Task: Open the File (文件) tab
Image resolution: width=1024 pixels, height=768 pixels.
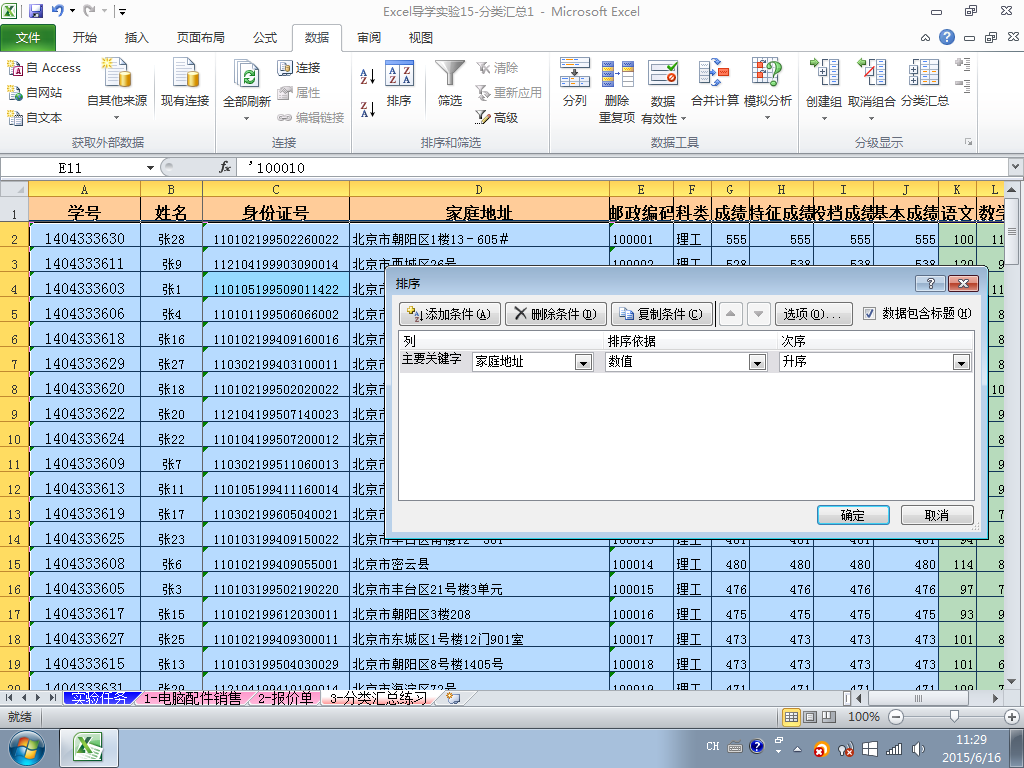Action: tap(28, 38)
